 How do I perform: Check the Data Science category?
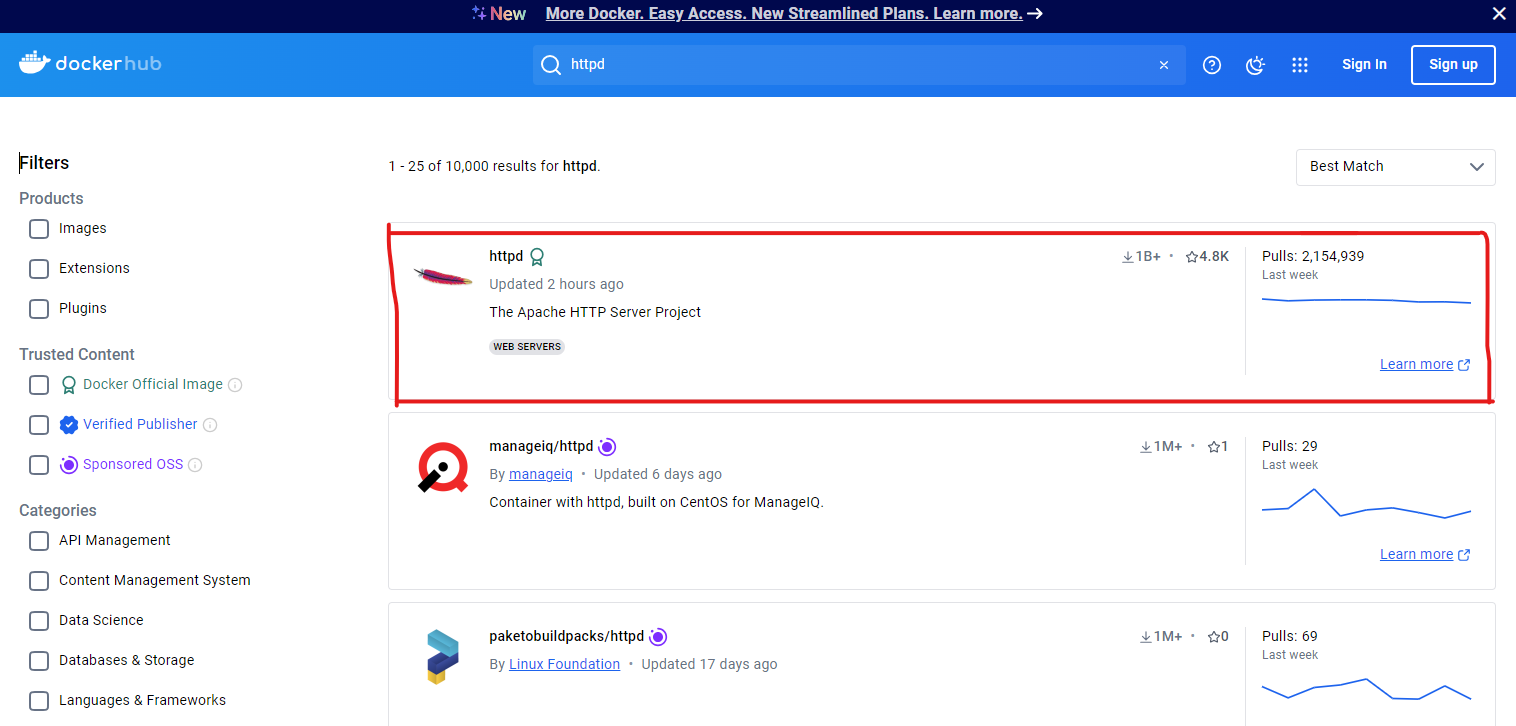pos(39,621)
